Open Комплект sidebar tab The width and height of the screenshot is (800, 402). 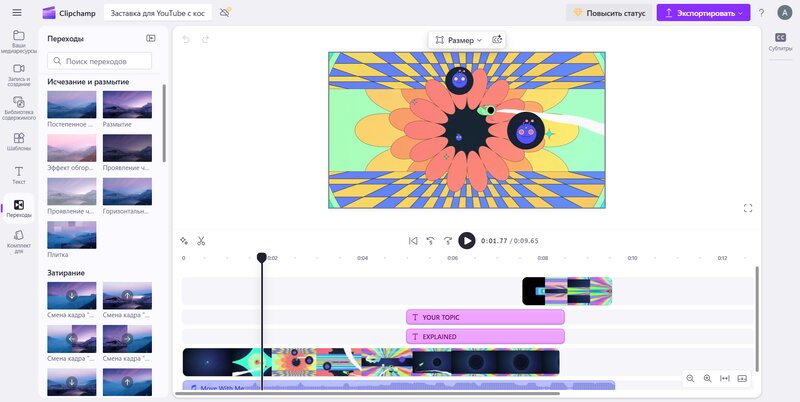click(19, 242)
